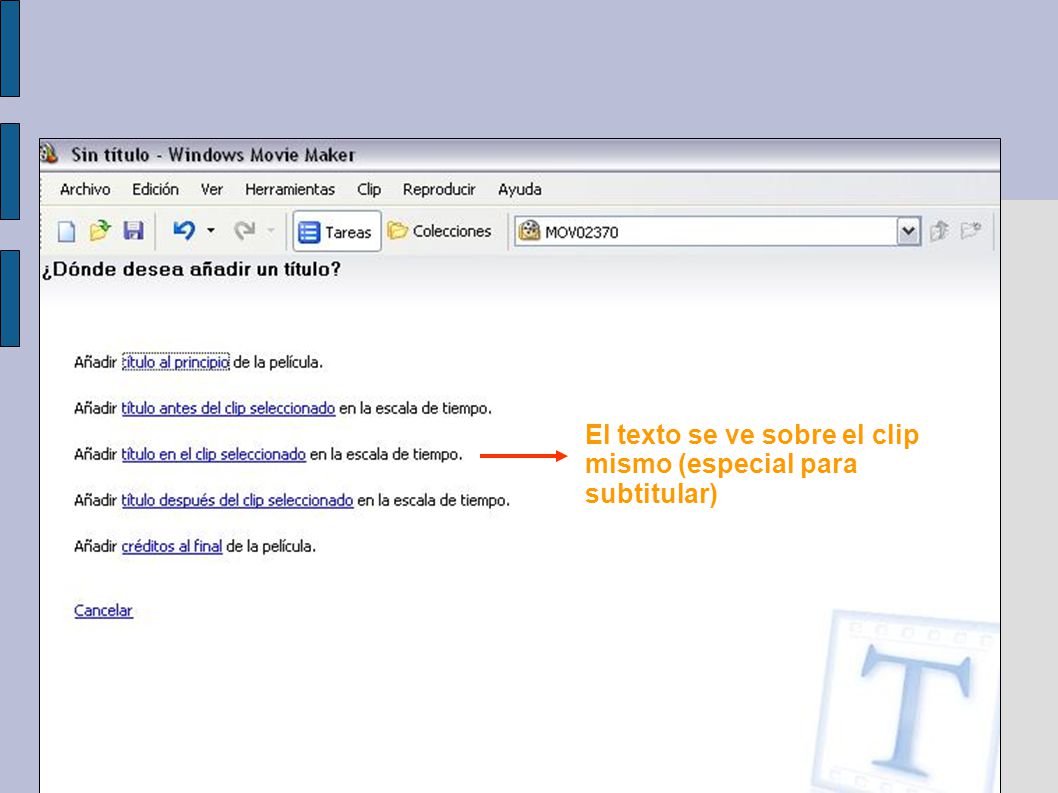Viewport: 1058px width, 793px height.
Task: Select the MOV02370 collection combo box
Action: tap(717, 231)
